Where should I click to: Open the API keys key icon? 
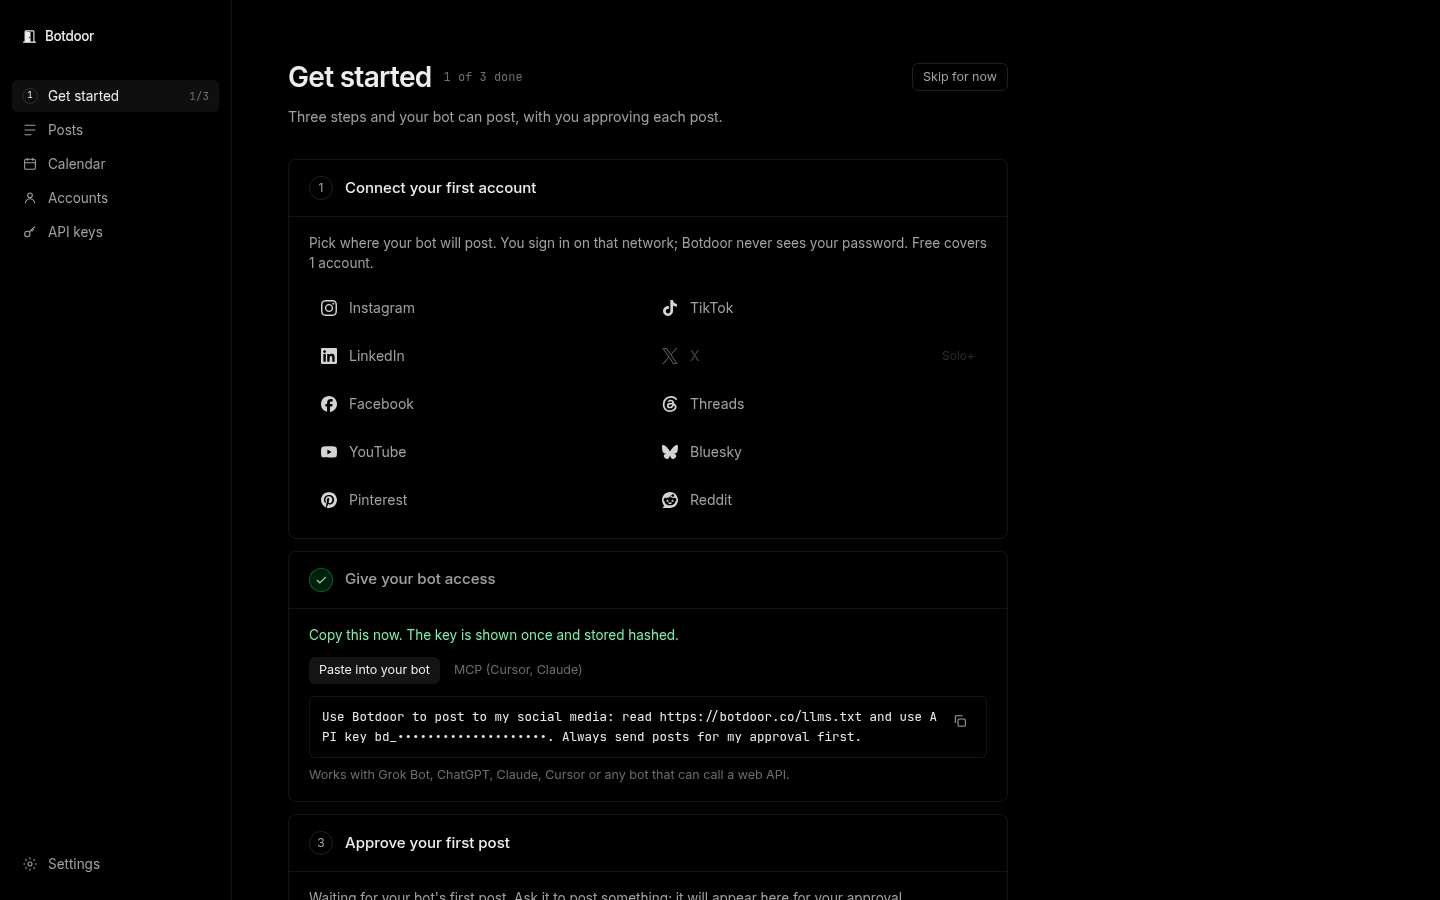click(x=30, y=232)
